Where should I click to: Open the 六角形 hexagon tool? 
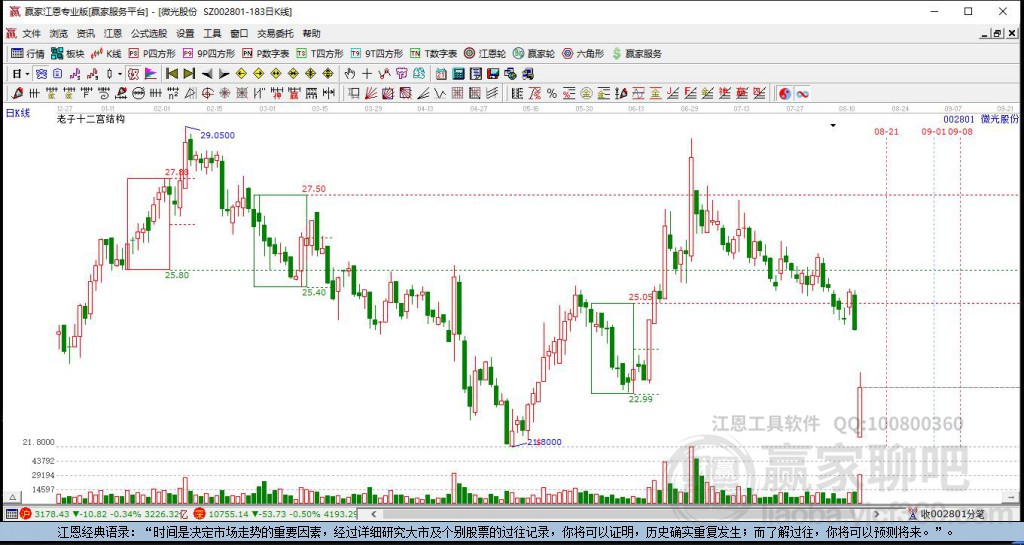tap(583, 54)
